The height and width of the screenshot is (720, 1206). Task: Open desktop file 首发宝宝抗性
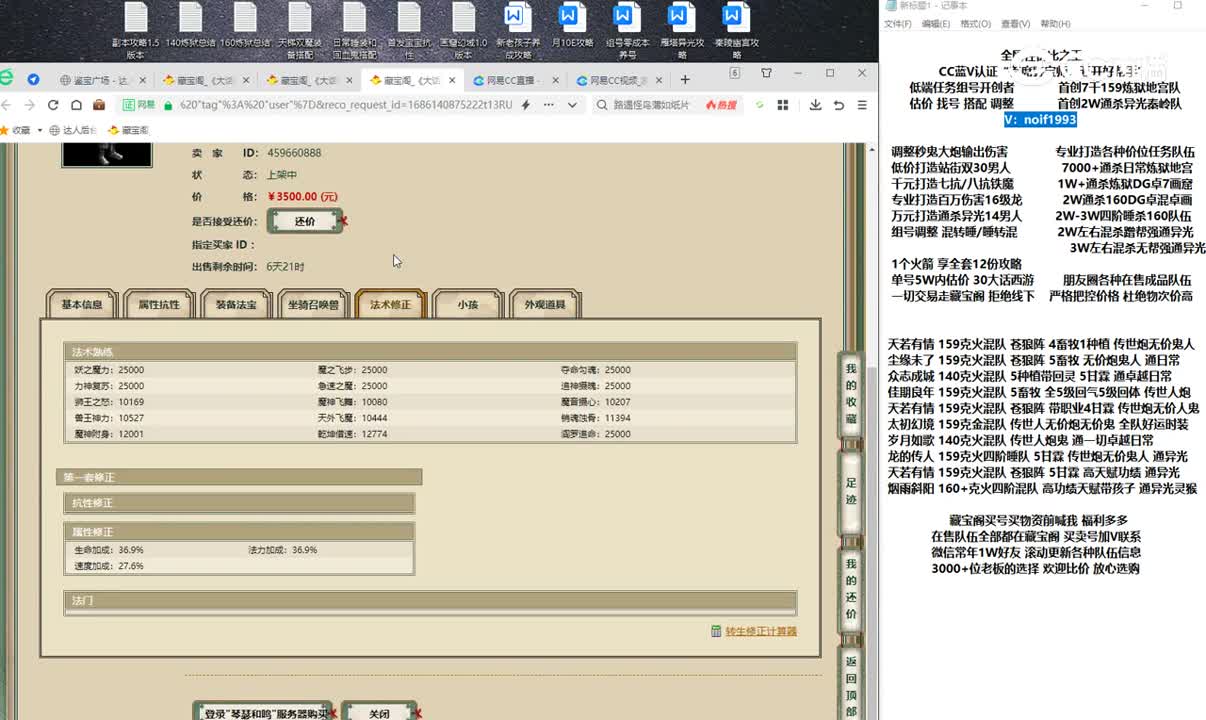tap(407, 31)
